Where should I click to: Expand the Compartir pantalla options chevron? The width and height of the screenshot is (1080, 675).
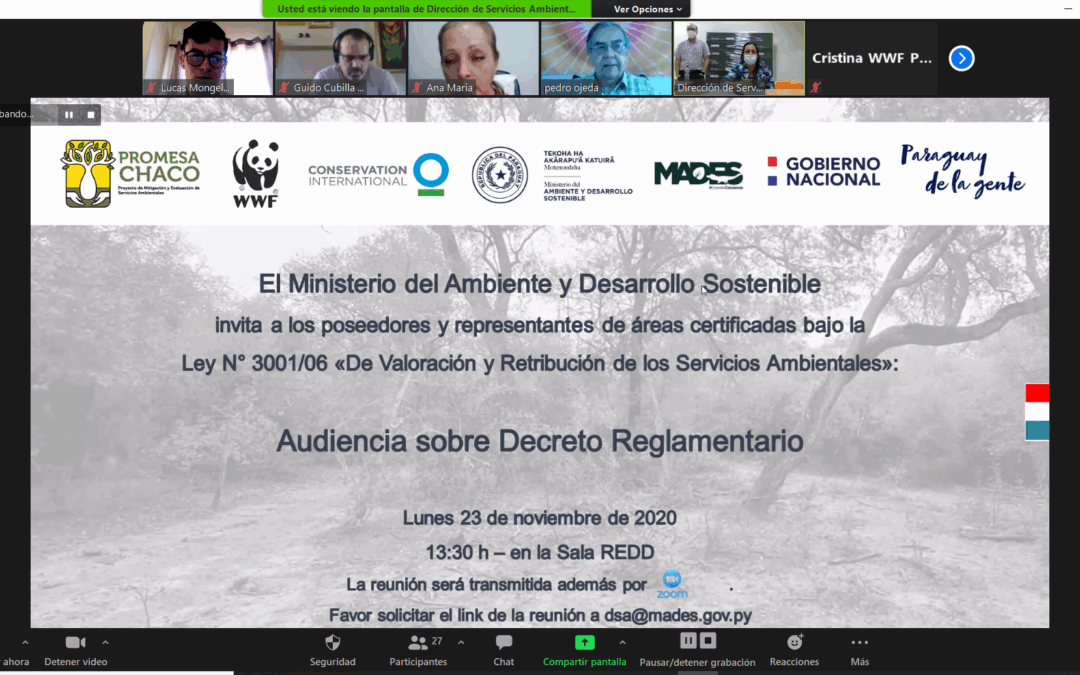tap(622, 643)
